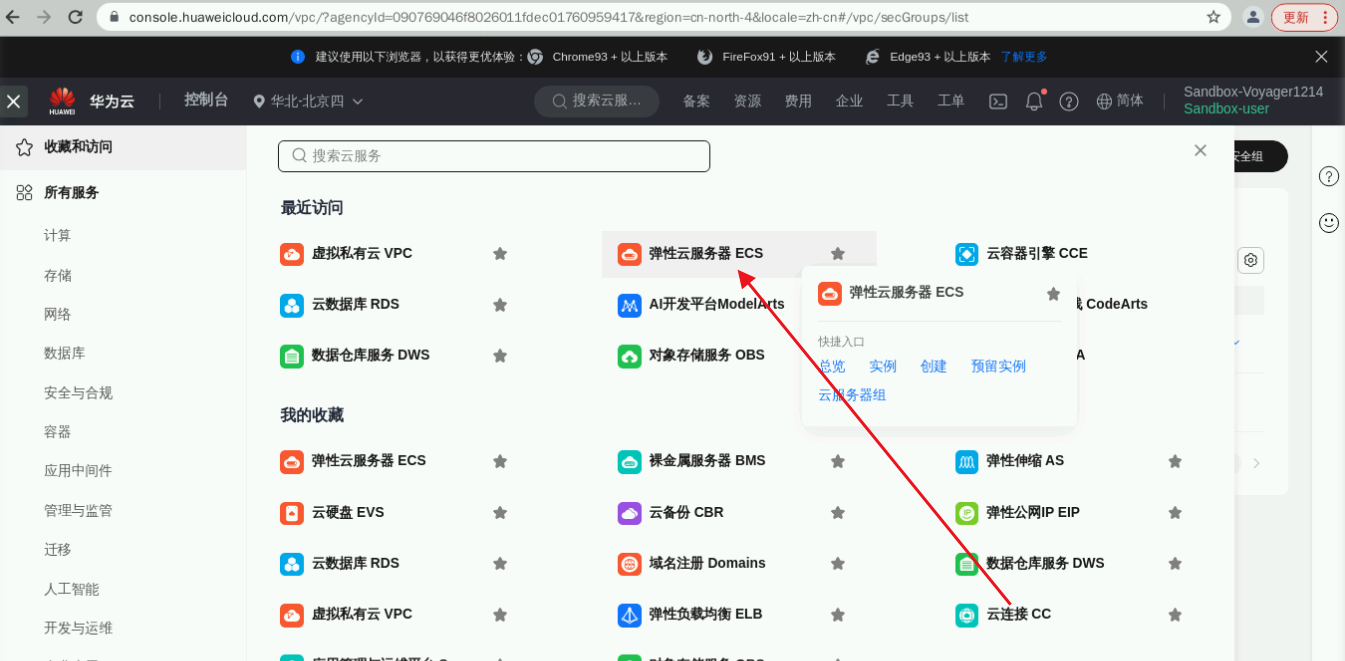Go to 控制台 console home

(x=206, y=100)
